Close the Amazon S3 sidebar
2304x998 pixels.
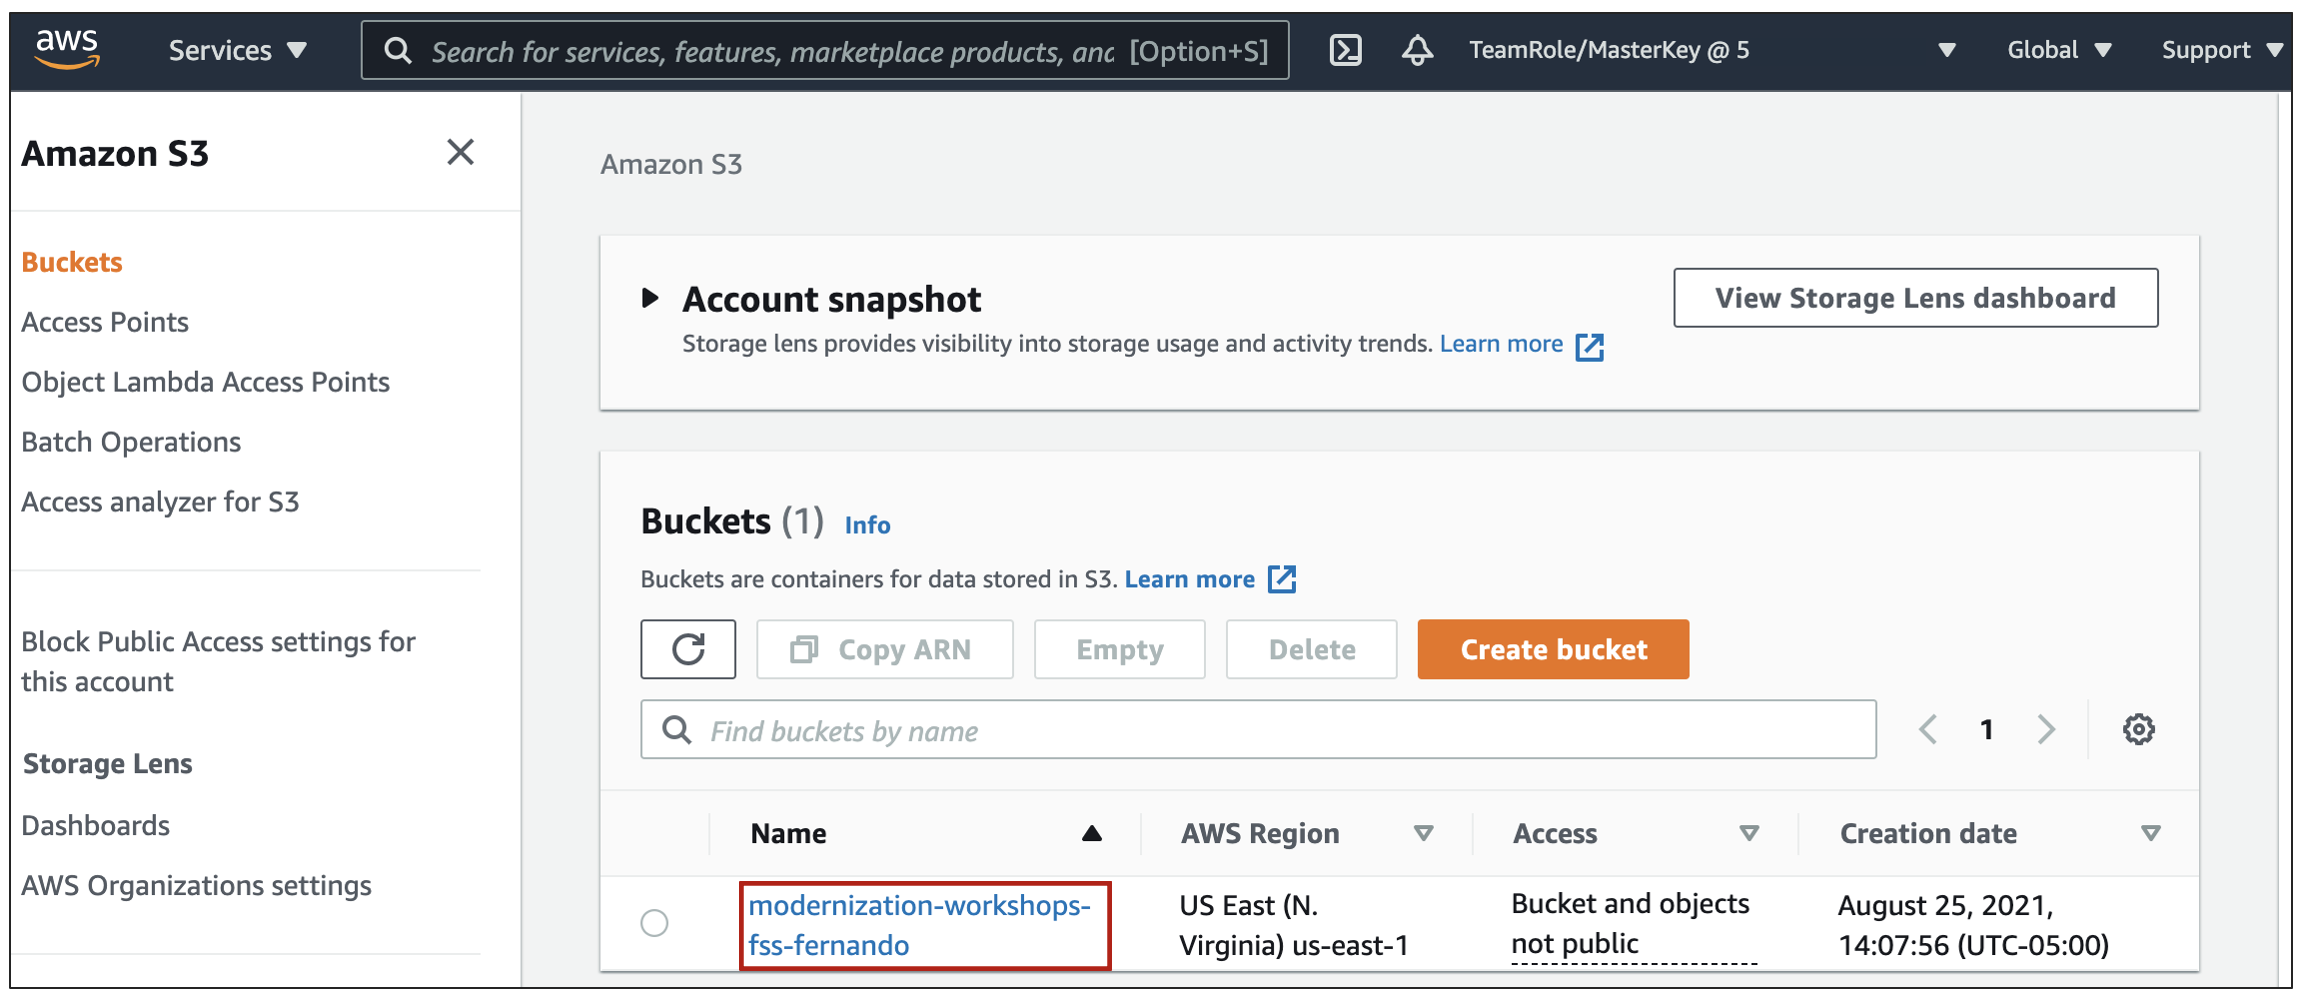(x=460, y=152)
